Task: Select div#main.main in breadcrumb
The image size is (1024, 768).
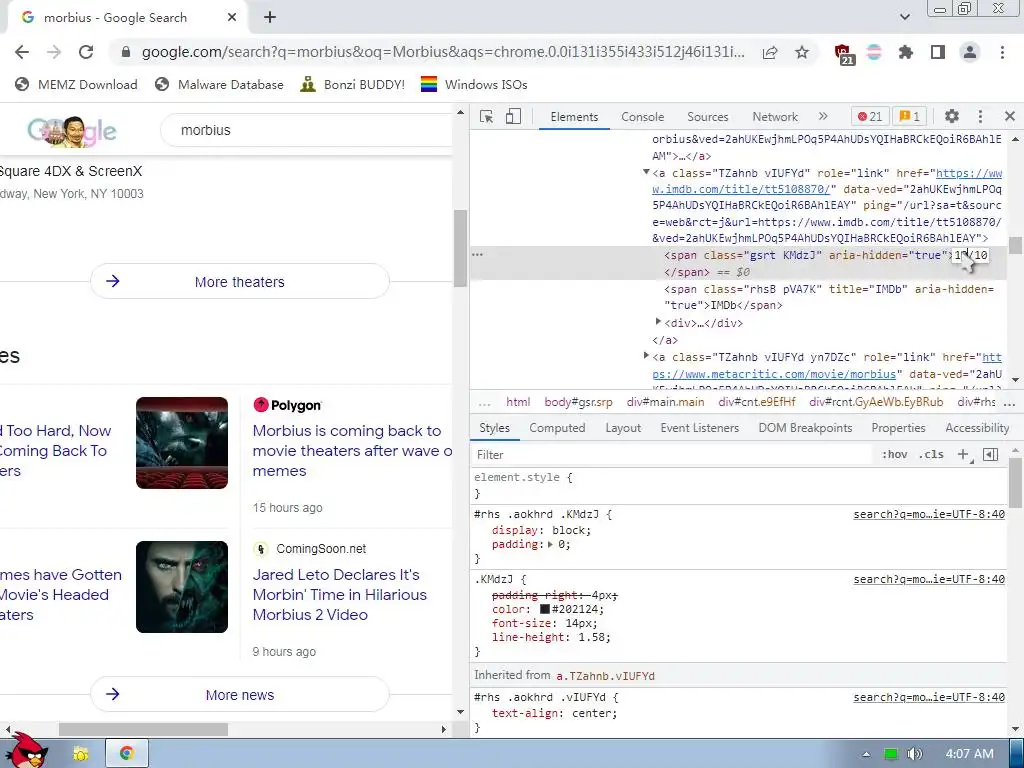Action: point(665,402)
